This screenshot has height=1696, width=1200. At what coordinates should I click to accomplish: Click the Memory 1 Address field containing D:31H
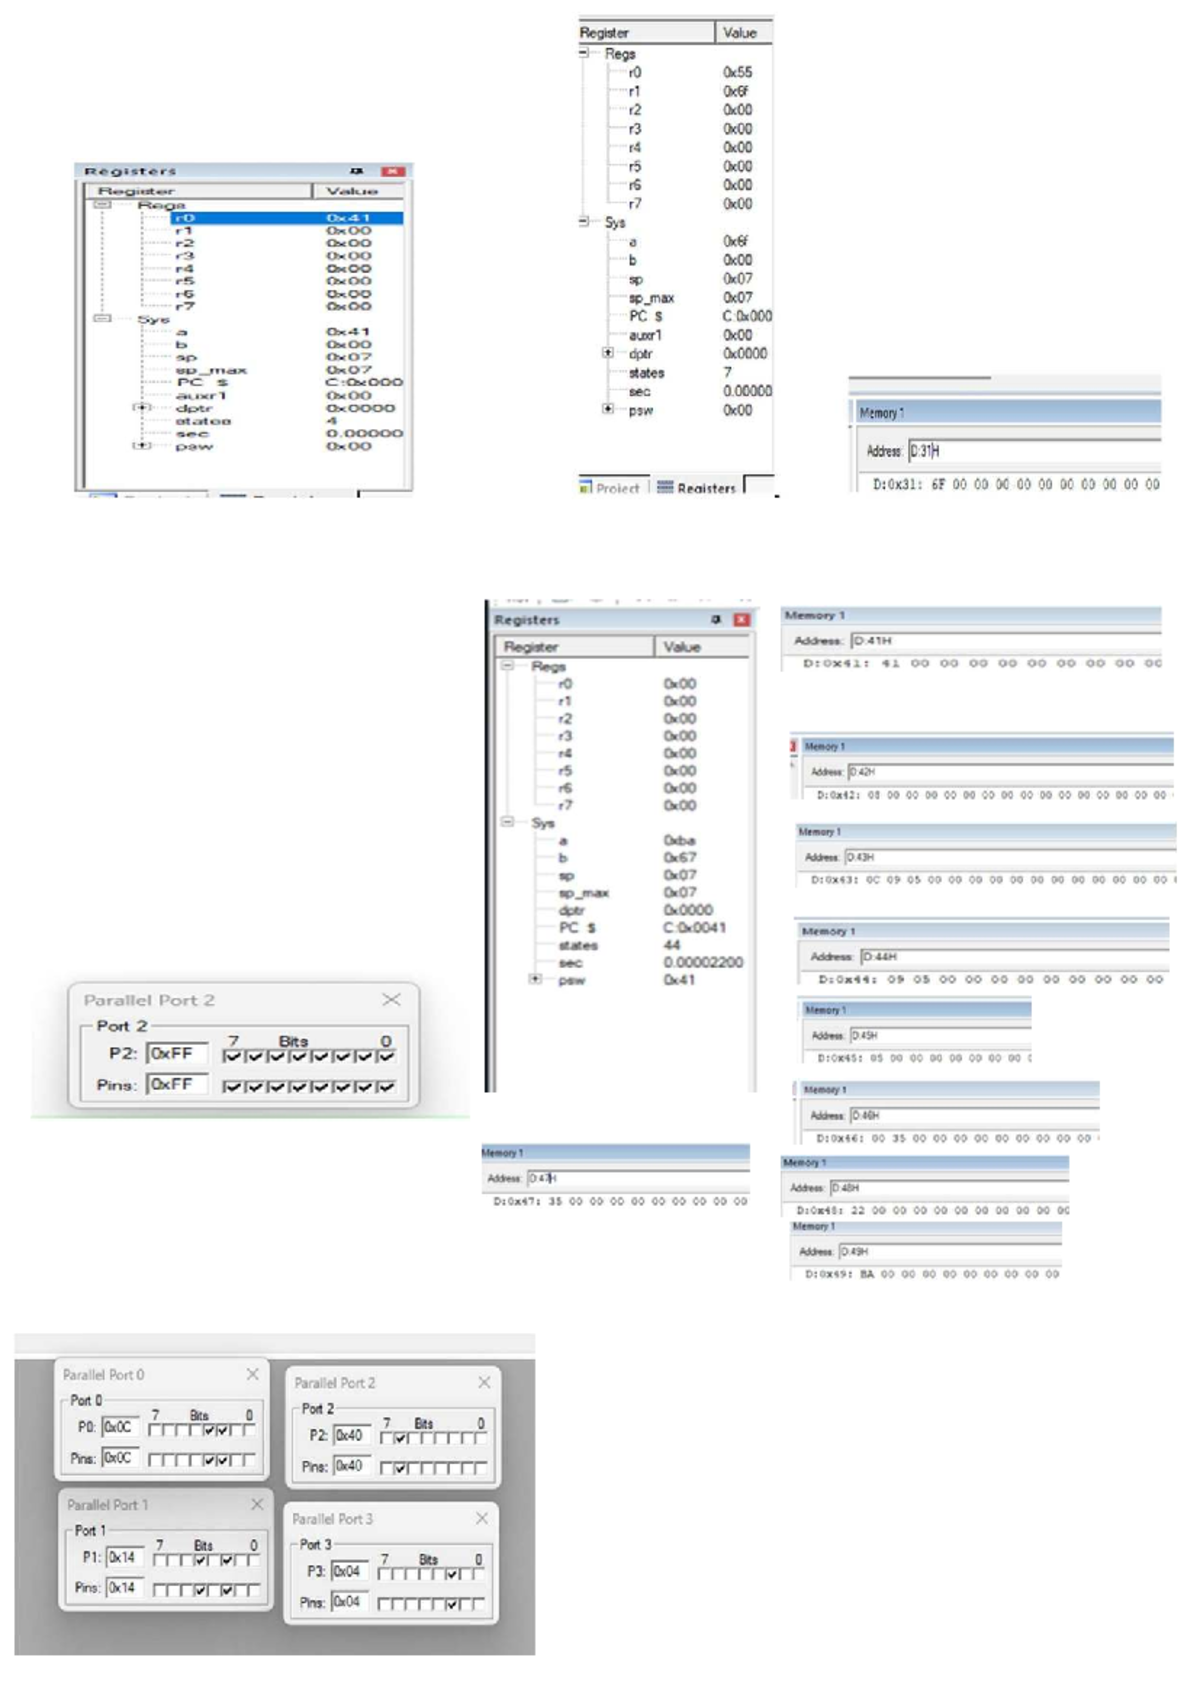[x=1034, y=451]
